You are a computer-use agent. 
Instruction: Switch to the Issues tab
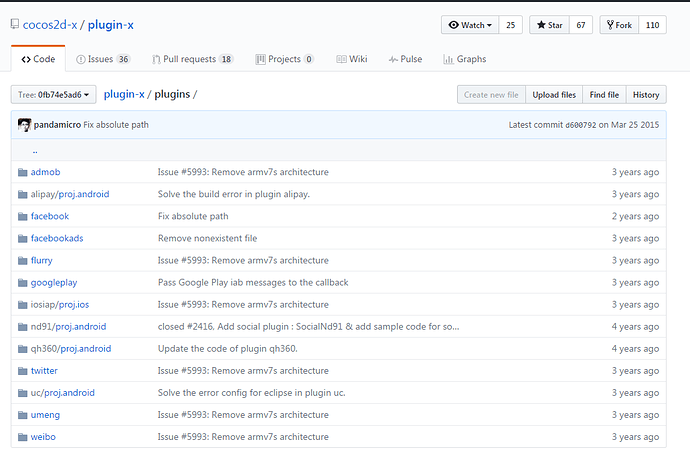click(x=108, y=59)
